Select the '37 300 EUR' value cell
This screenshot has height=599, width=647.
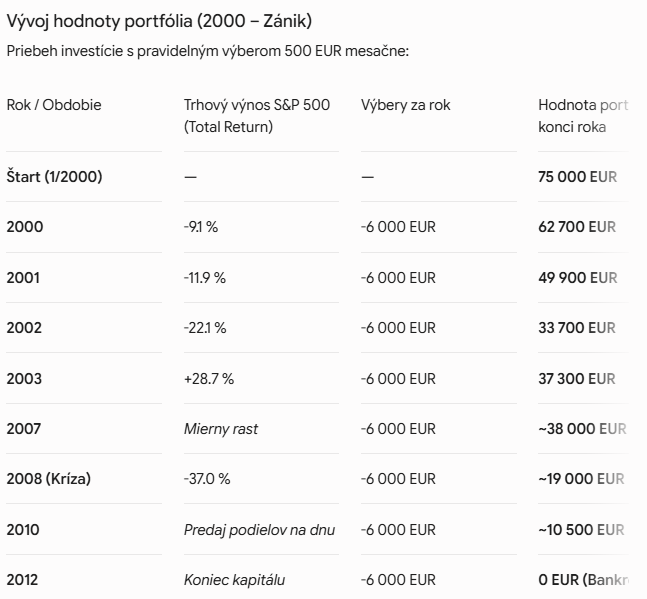pyautogui.click(x=577, y=379)
